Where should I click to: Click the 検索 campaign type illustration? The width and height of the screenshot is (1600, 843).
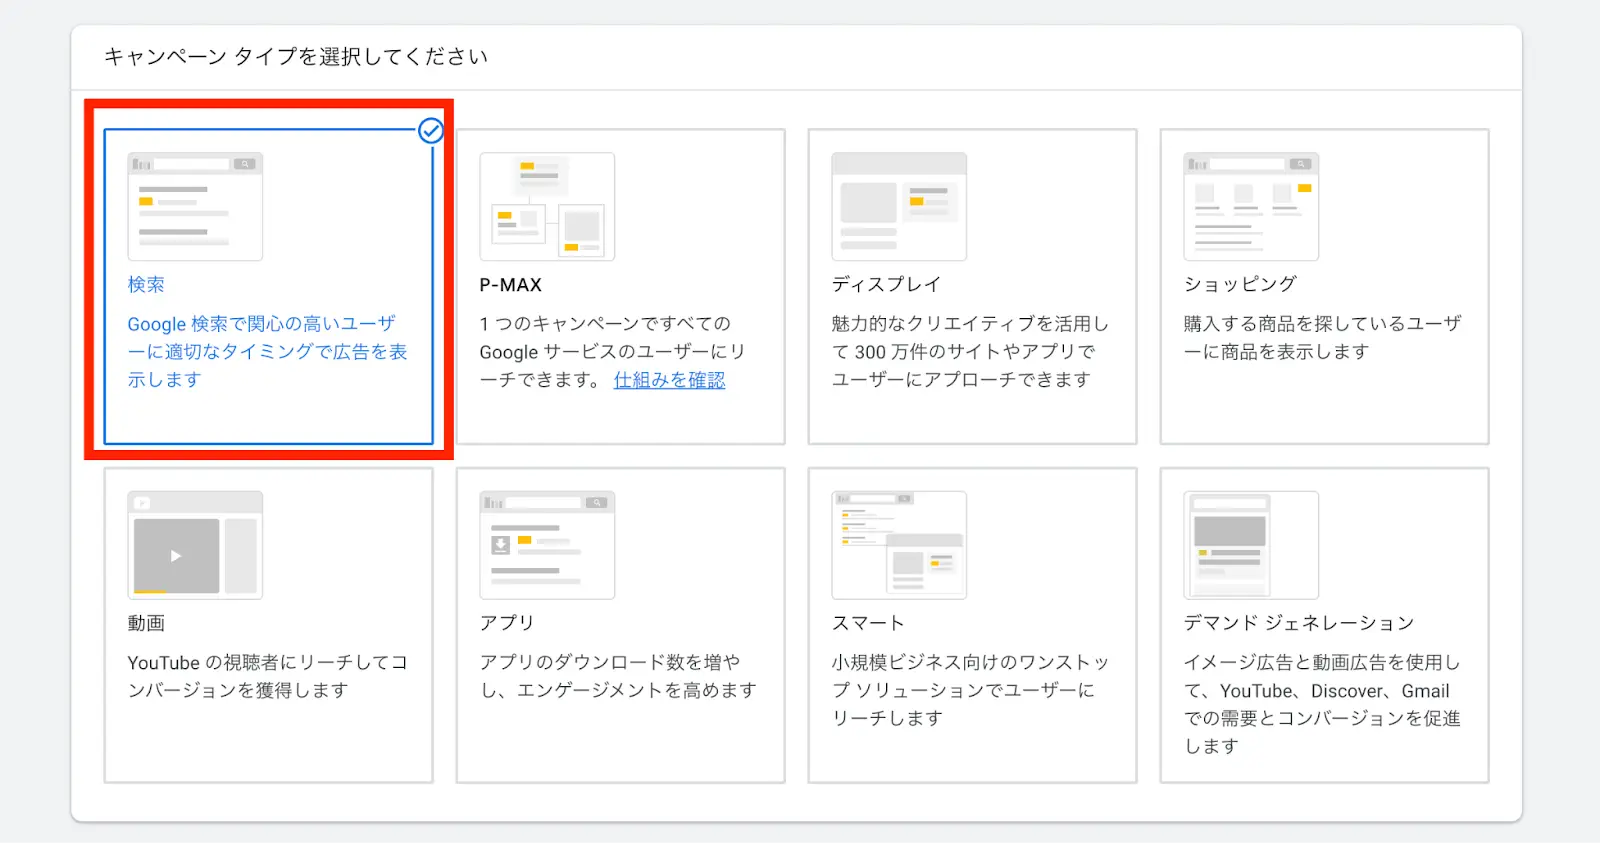coord(195,206)
